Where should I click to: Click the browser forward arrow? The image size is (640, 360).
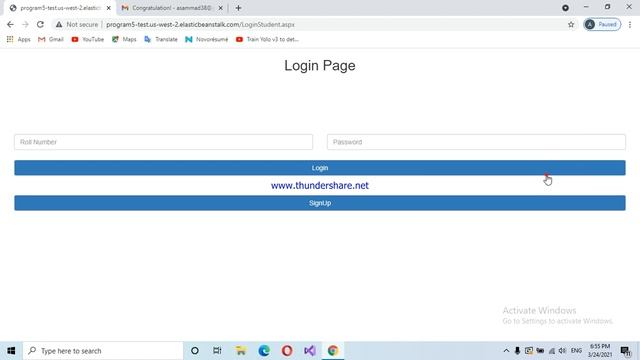point(25,24)
